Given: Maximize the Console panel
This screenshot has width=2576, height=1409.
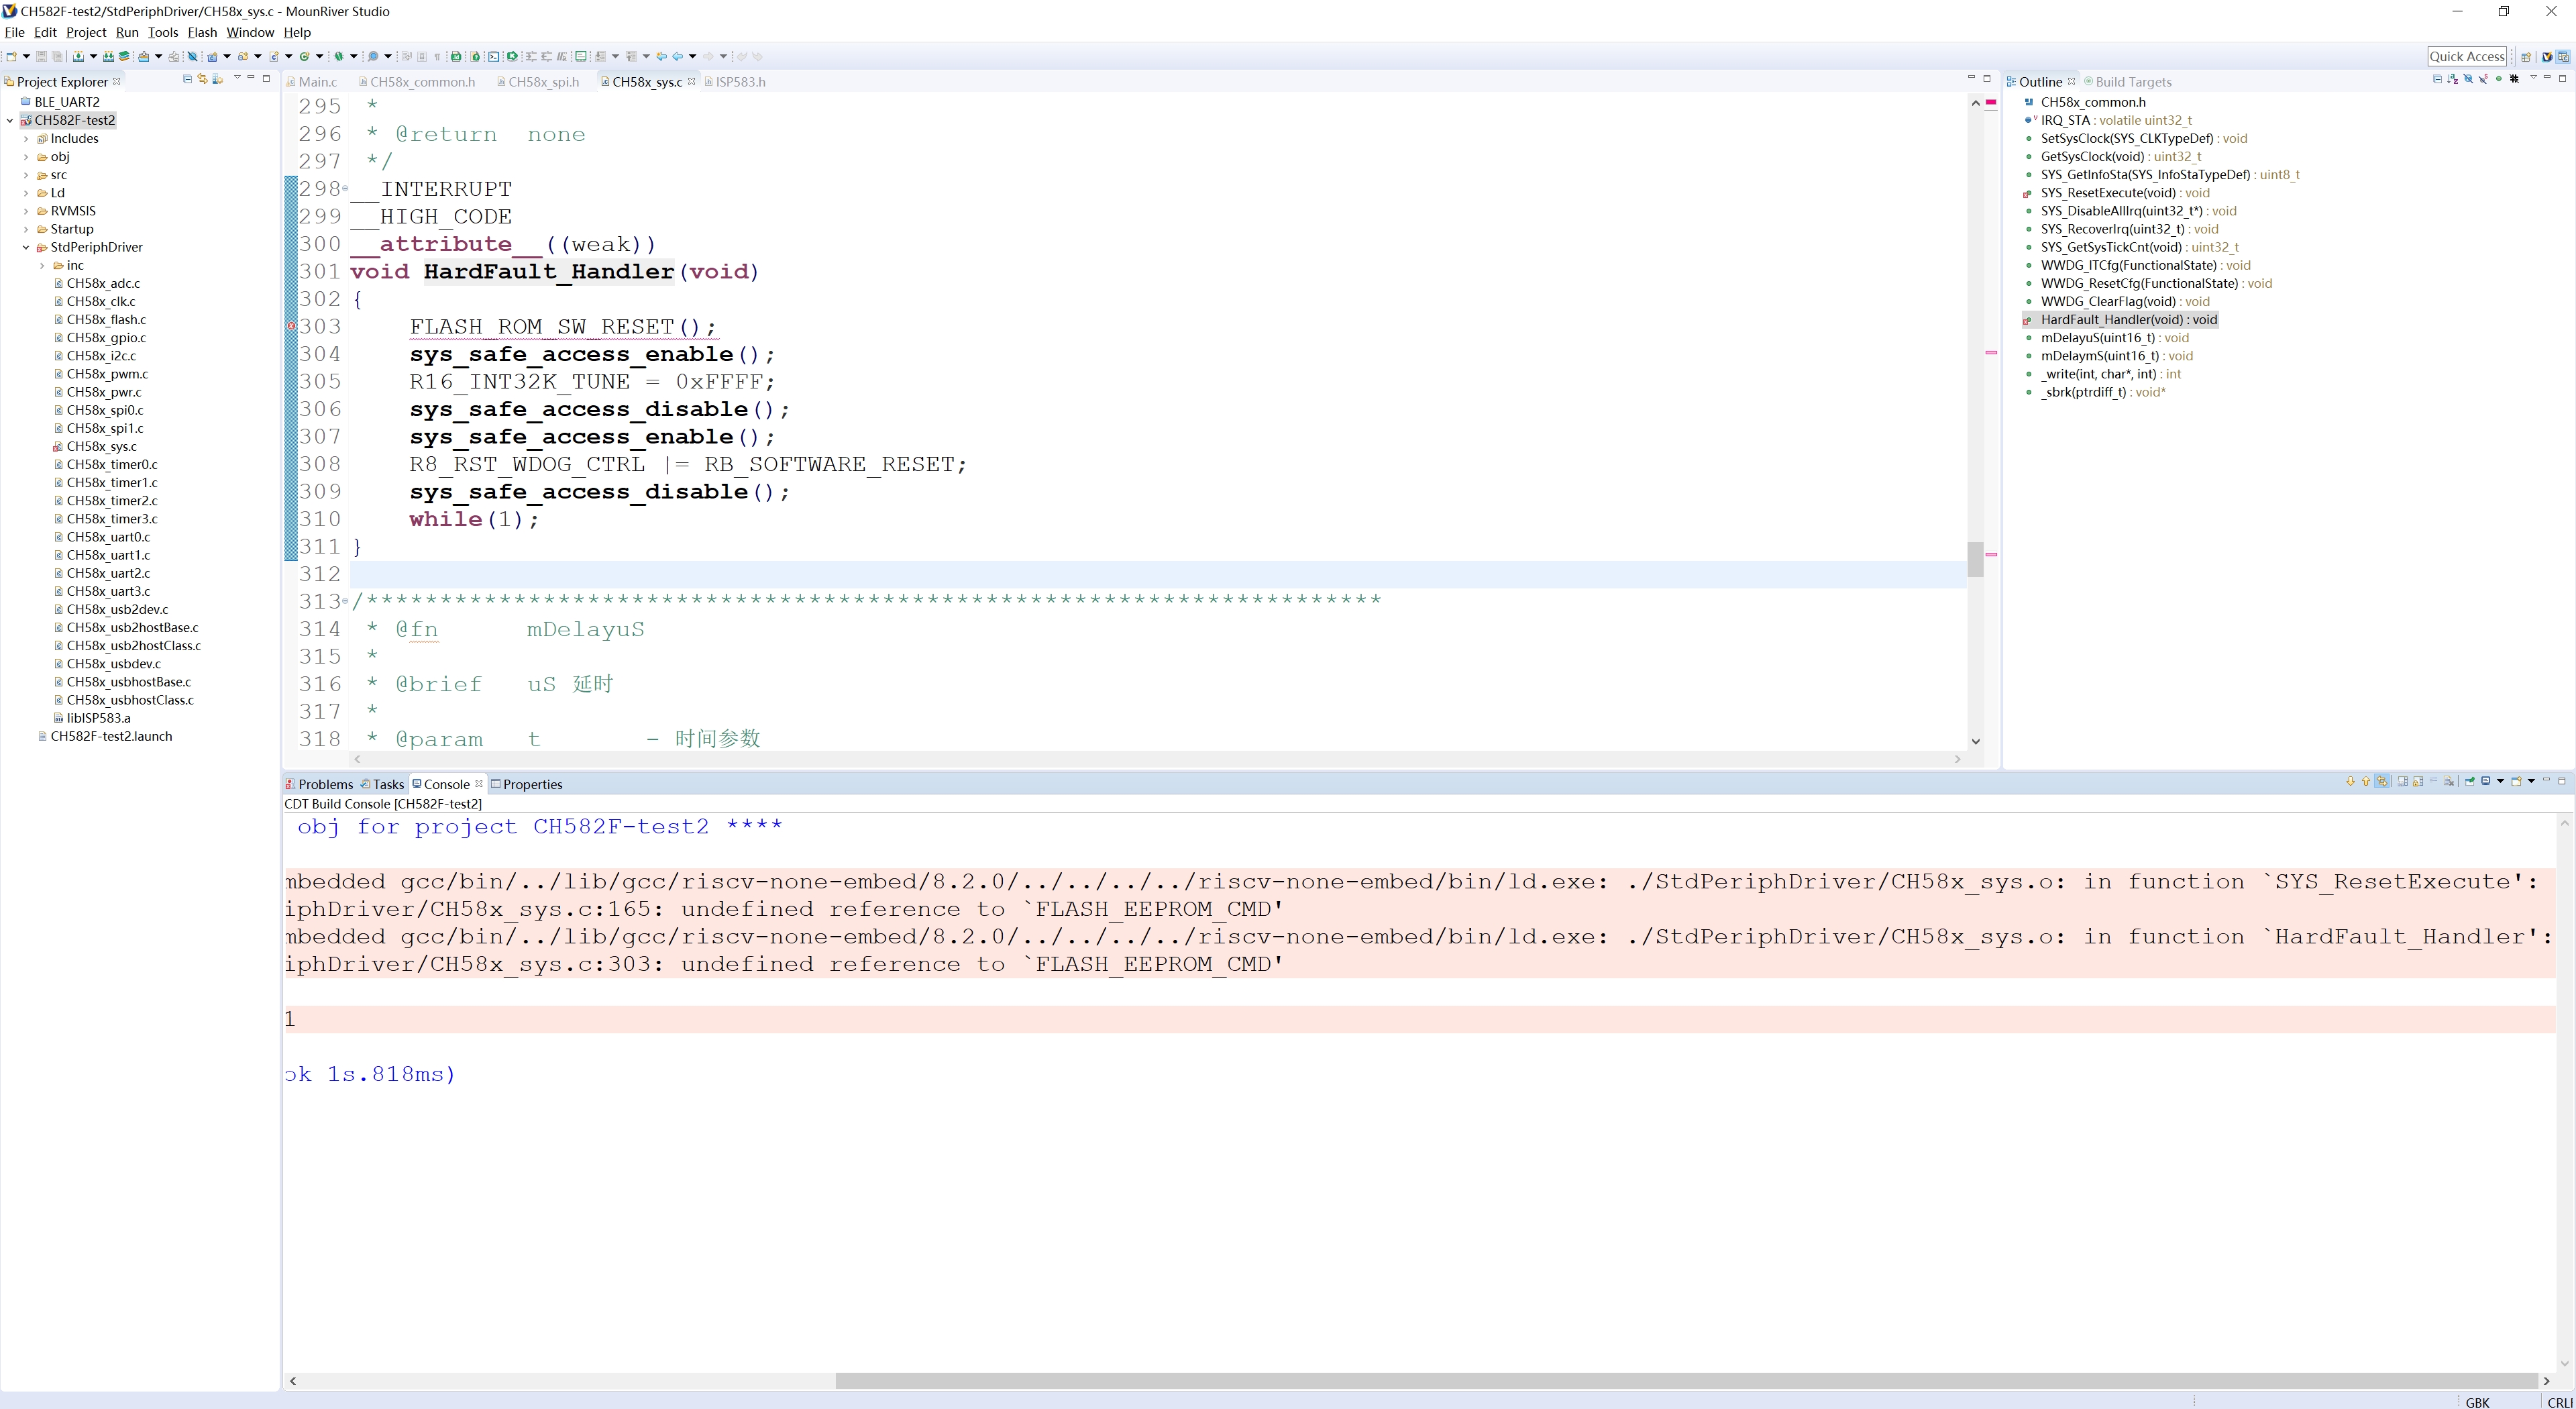Looking at the screenshot, I should 2562,781.
